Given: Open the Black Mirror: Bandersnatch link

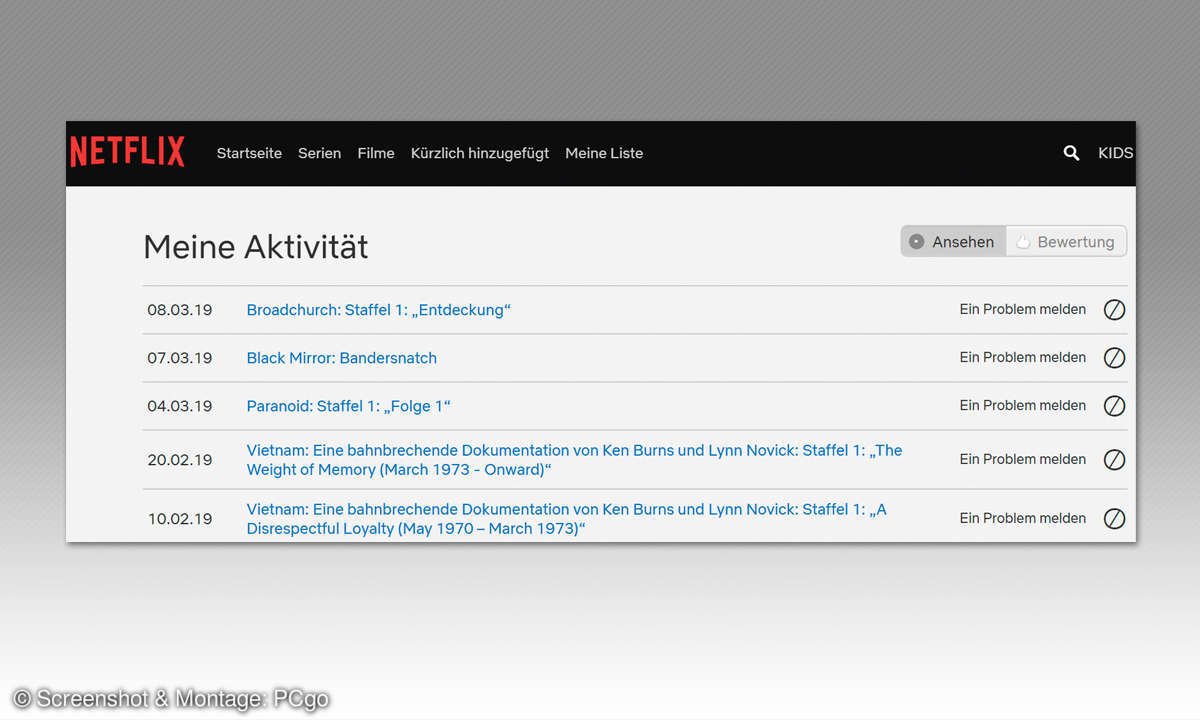Looking at the screenshot, I should [342, 358].
